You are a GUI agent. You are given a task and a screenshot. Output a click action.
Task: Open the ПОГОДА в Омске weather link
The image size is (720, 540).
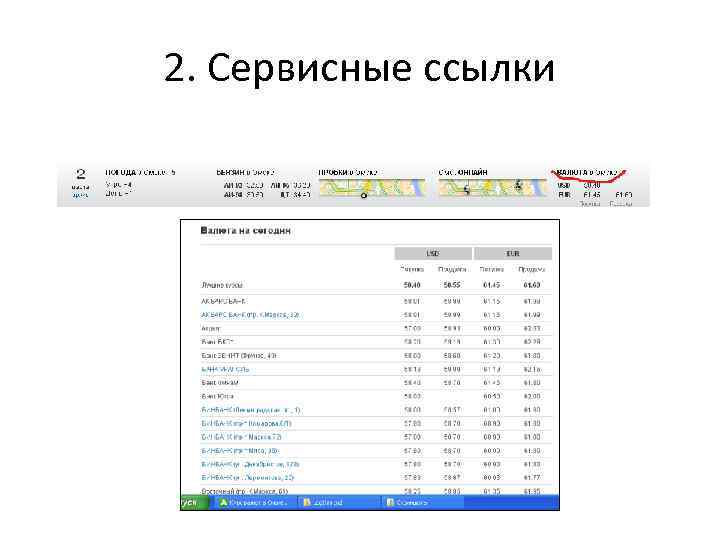(x=140, y=173)
